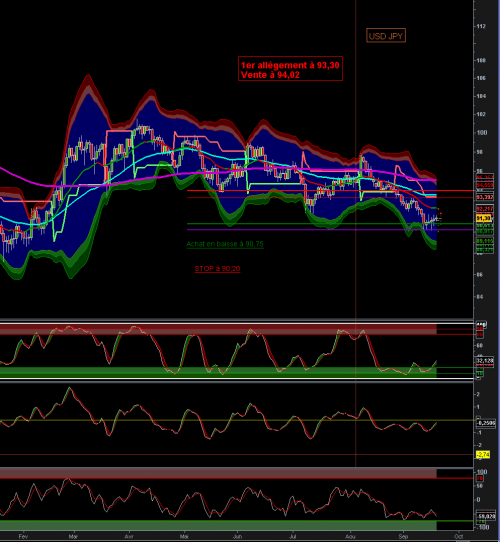Click the -0,2506 indicator value label
The height and width of the screenshot is (542, 500).
(486, 423)
